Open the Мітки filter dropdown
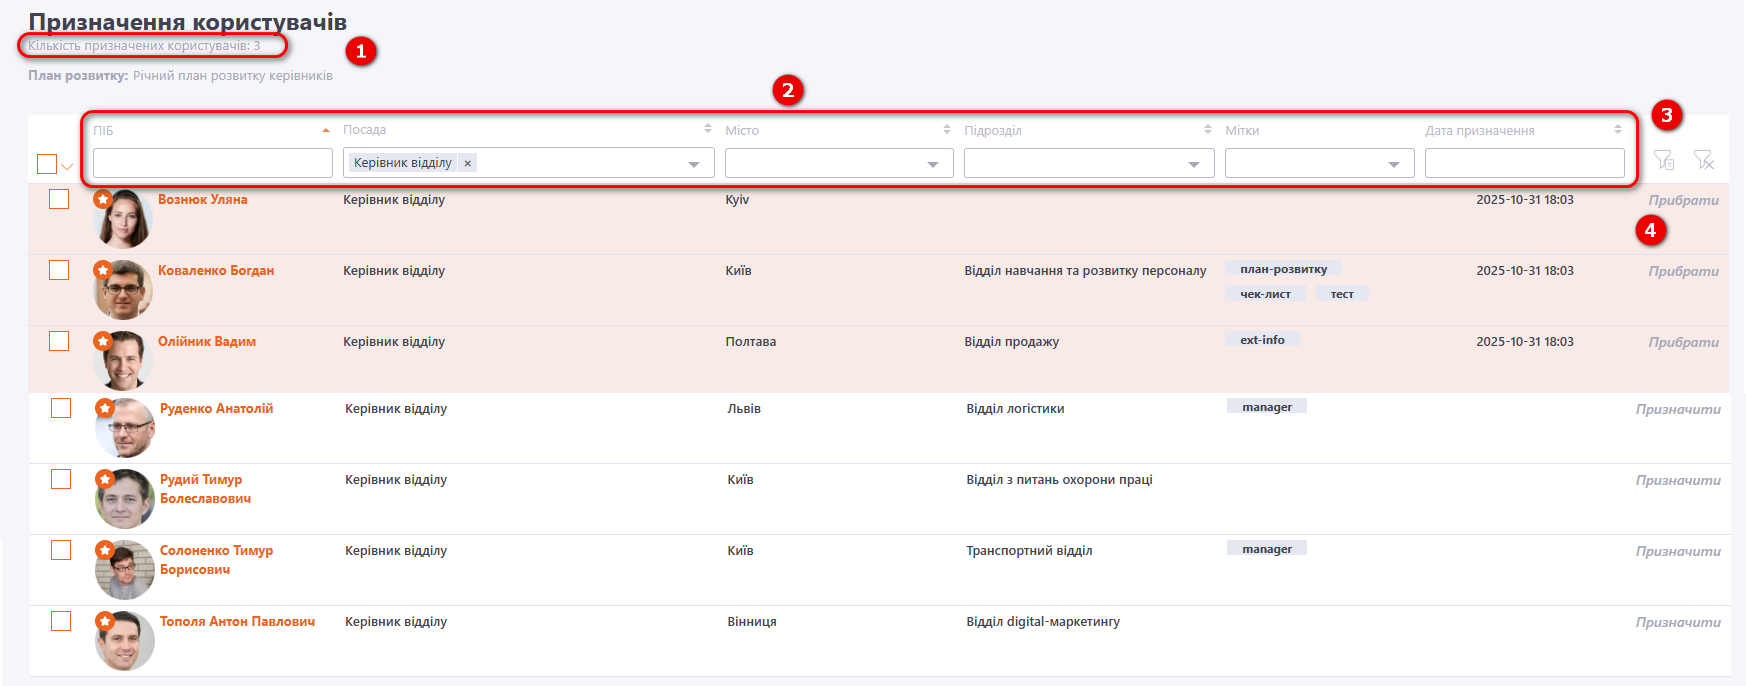Viewport: 1746px width, 686px height. point(1393,164)
